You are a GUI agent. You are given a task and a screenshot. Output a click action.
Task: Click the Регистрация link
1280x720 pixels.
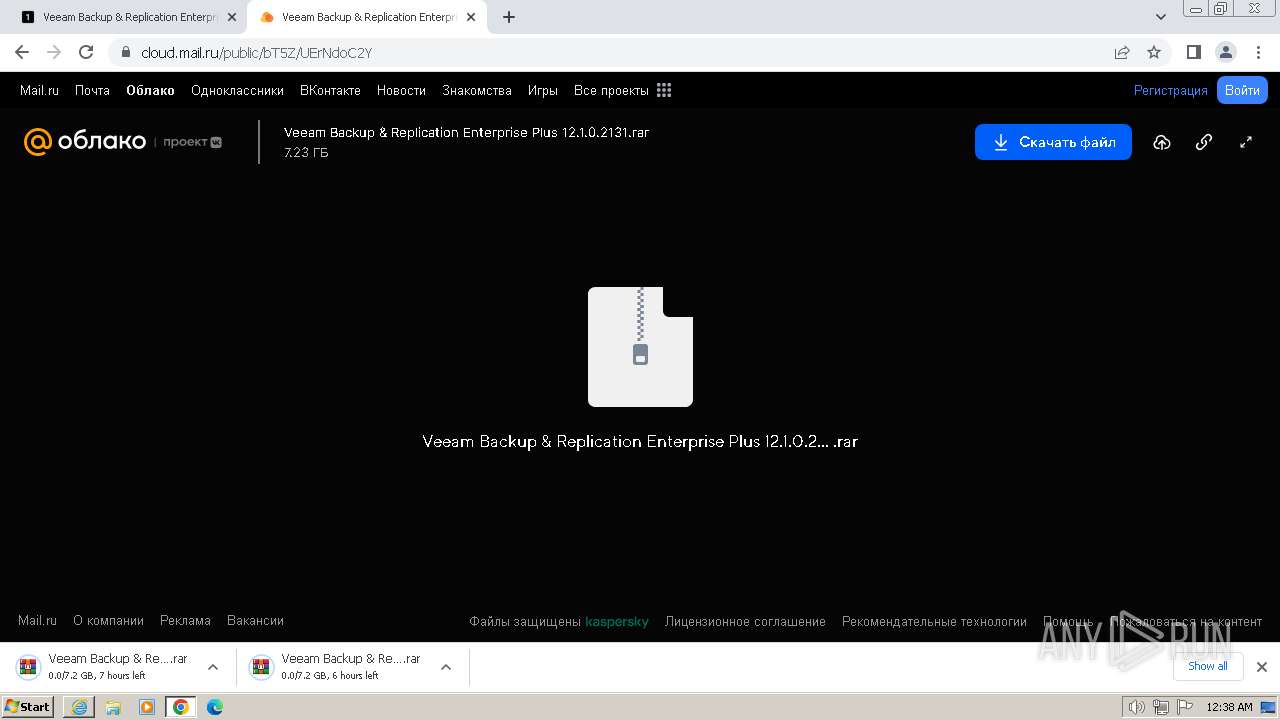click(1171, 90)
